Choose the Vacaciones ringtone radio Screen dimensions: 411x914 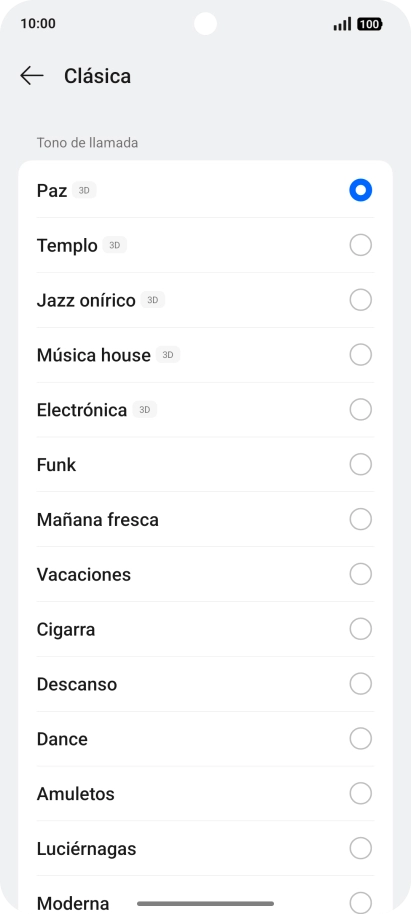tap(360, 574)
